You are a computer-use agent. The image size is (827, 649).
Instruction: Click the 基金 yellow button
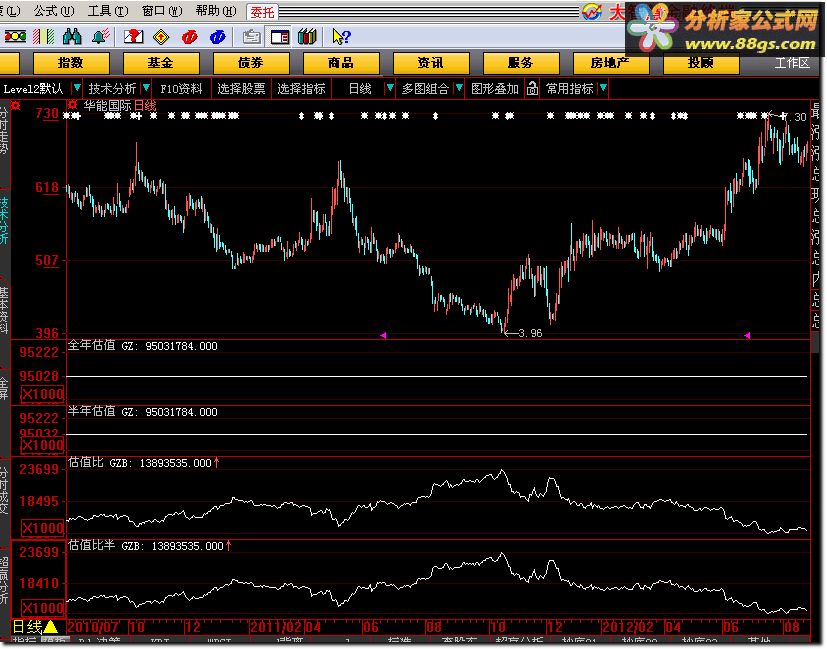(x=160, y=63)
